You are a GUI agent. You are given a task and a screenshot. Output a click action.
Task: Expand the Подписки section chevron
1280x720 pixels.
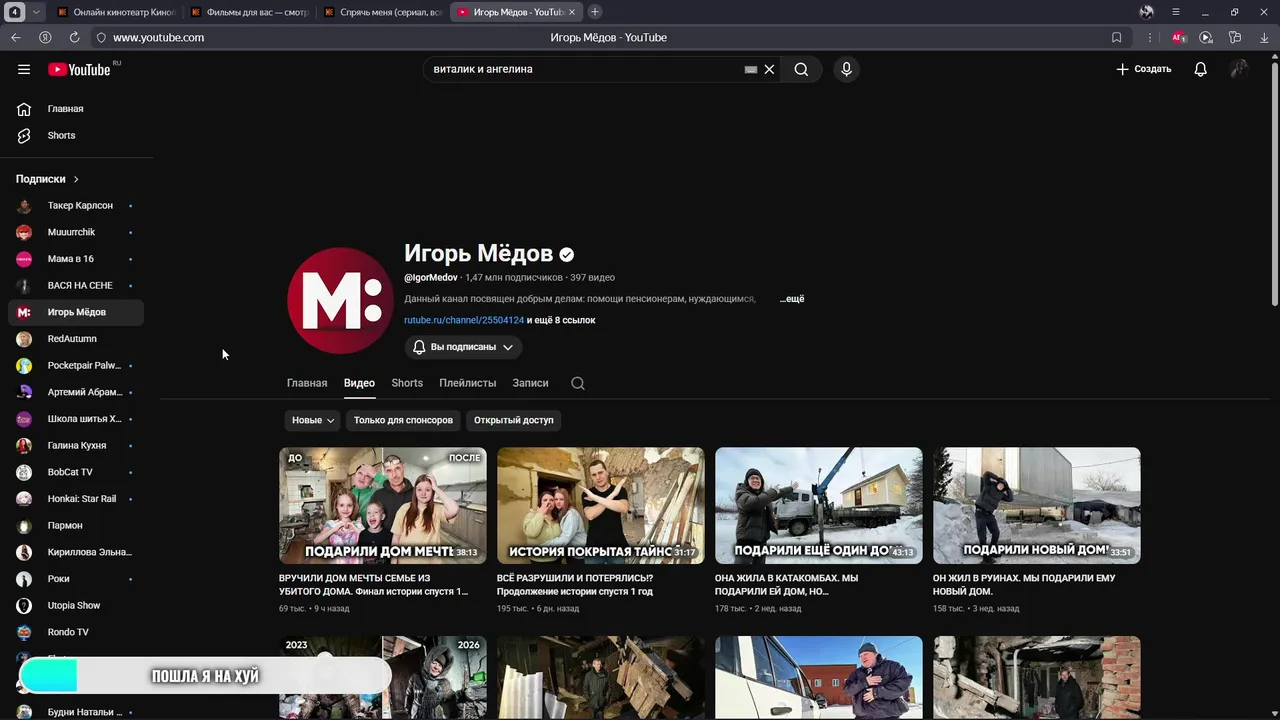tap(75, 179)
